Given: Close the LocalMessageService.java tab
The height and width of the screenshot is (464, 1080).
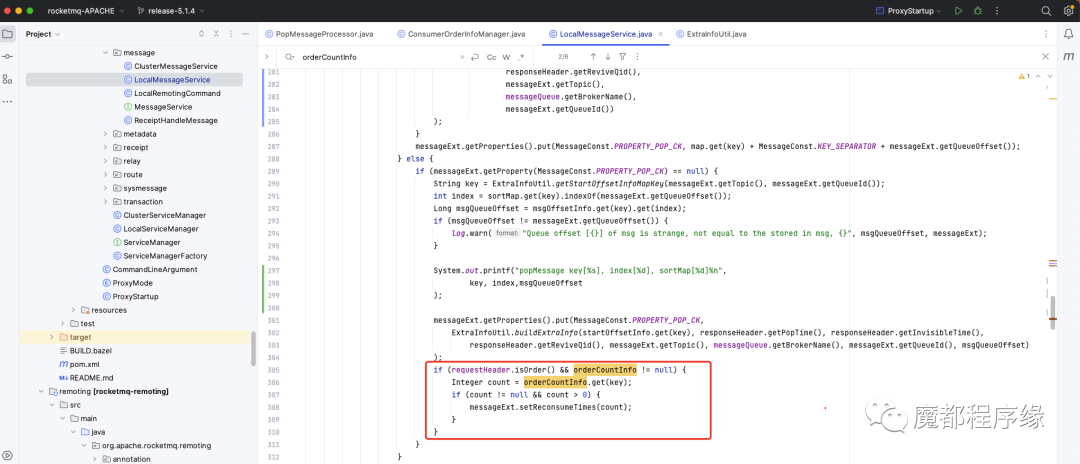Looking at the screenshot, I should click(x=661, y=34).
